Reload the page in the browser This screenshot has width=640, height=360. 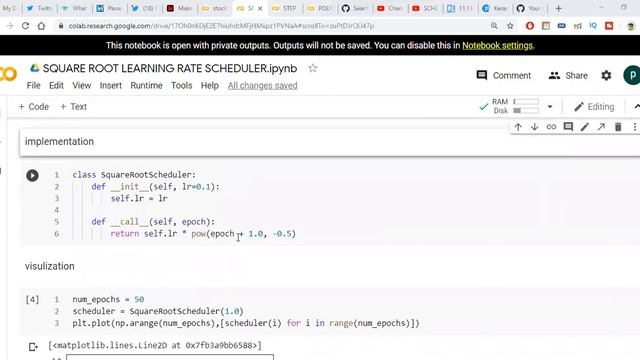click(25, 26)
